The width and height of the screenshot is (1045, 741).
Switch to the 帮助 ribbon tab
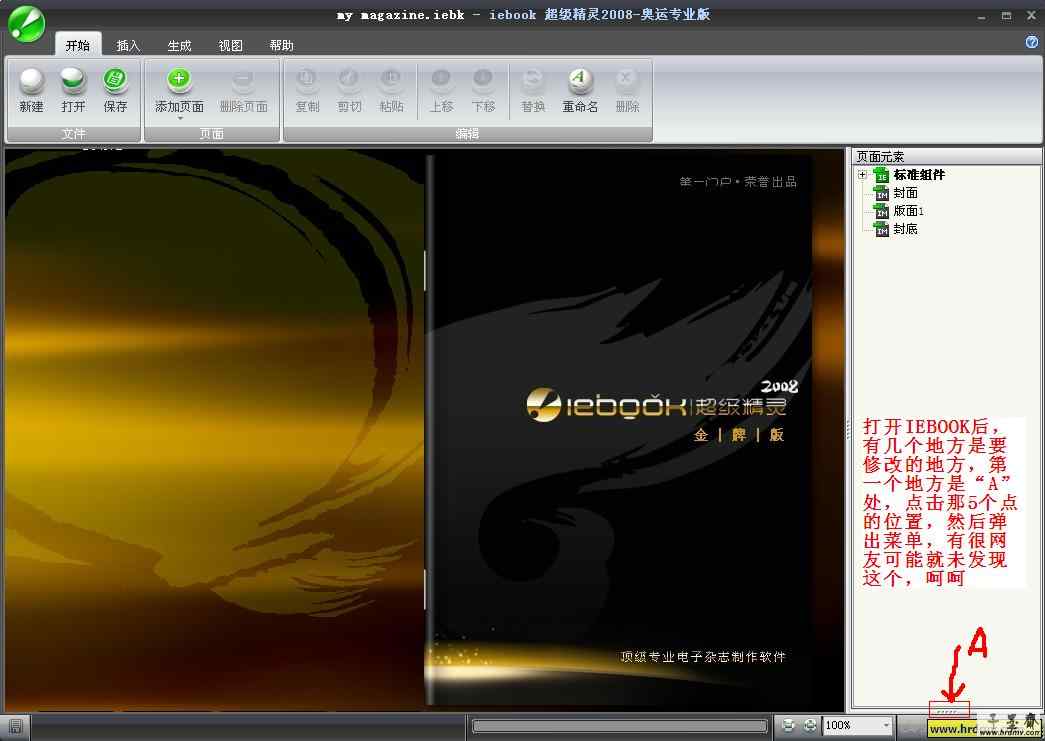(x=281, y=45)
